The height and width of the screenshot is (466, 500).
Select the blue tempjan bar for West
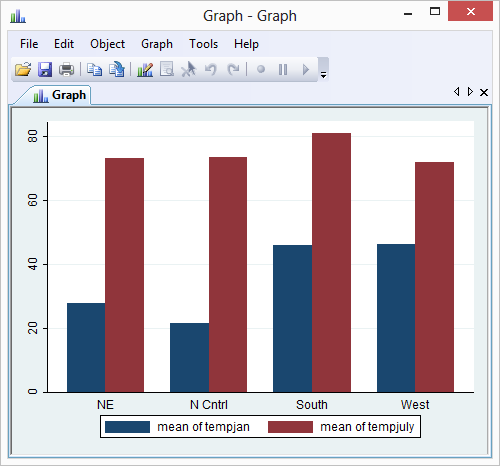396,318
